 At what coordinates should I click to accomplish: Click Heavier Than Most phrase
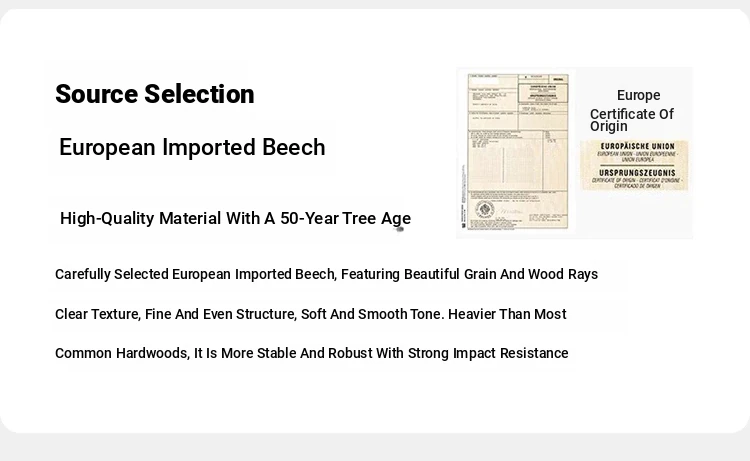click(507, 314)
